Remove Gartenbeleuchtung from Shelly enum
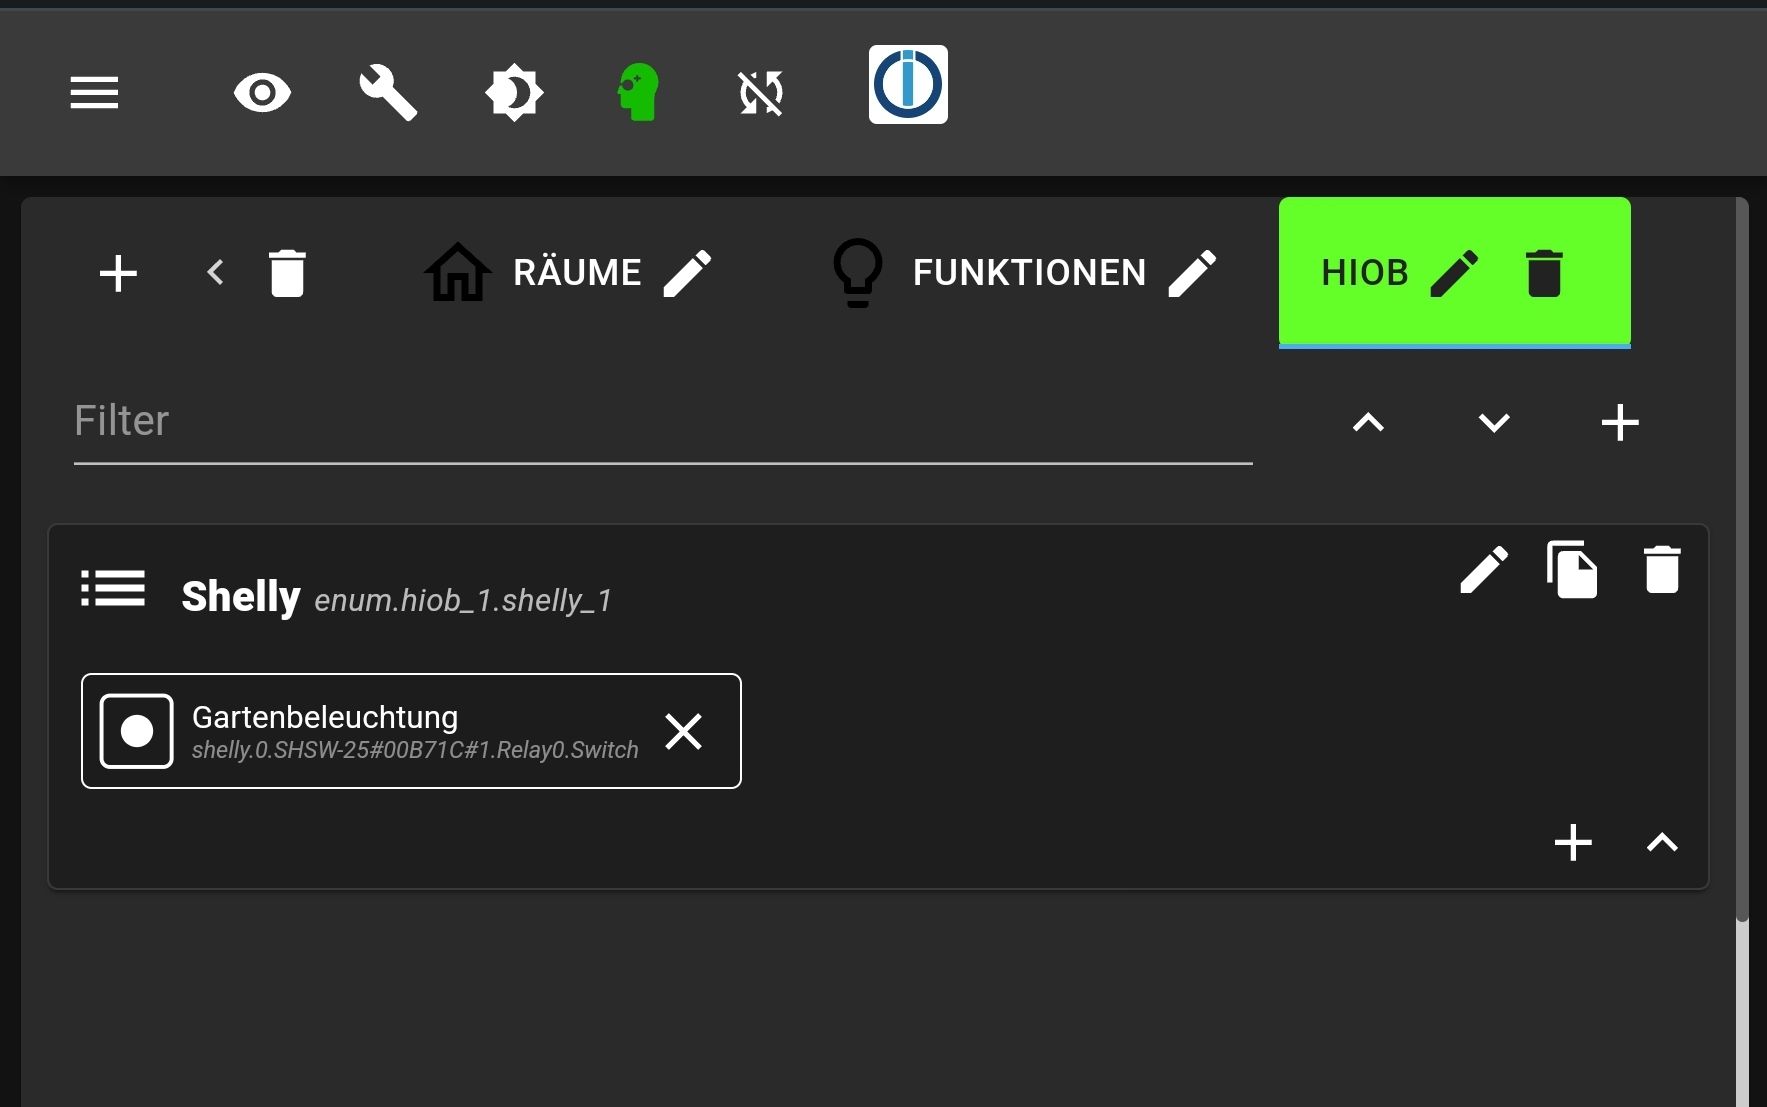The width and height of the screenshot is (1767, 1107). (684, 731)
